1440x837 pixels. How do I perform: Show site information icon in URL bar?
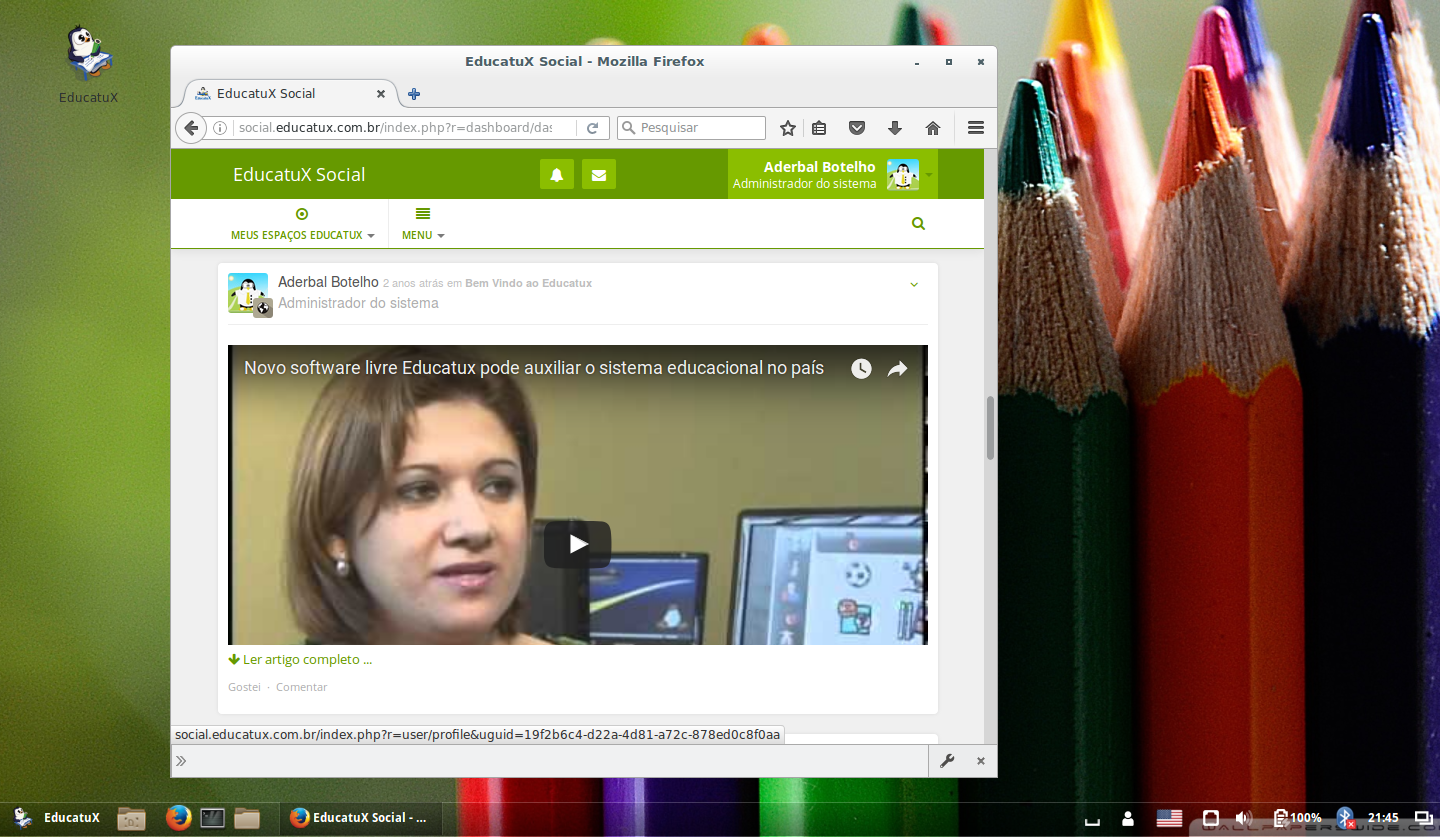[x=220, y=128]
